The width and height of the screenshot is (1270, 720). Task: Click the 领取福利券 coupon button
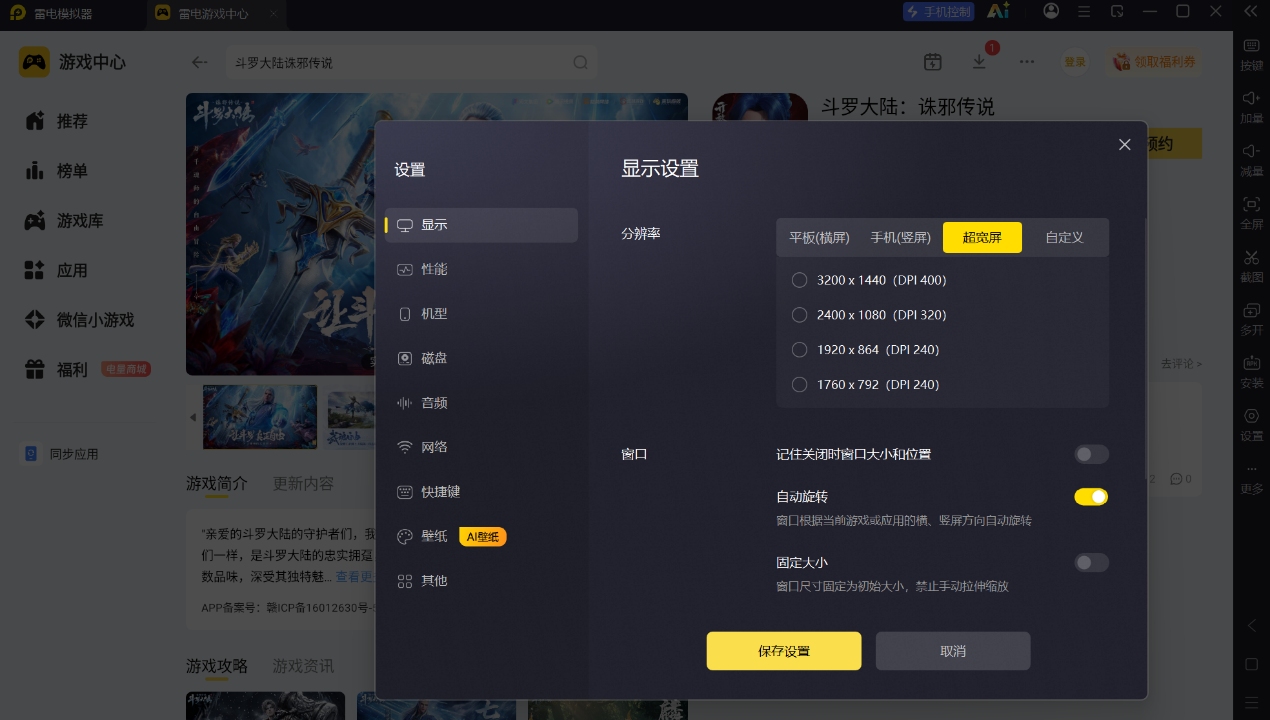point(1156,62)
